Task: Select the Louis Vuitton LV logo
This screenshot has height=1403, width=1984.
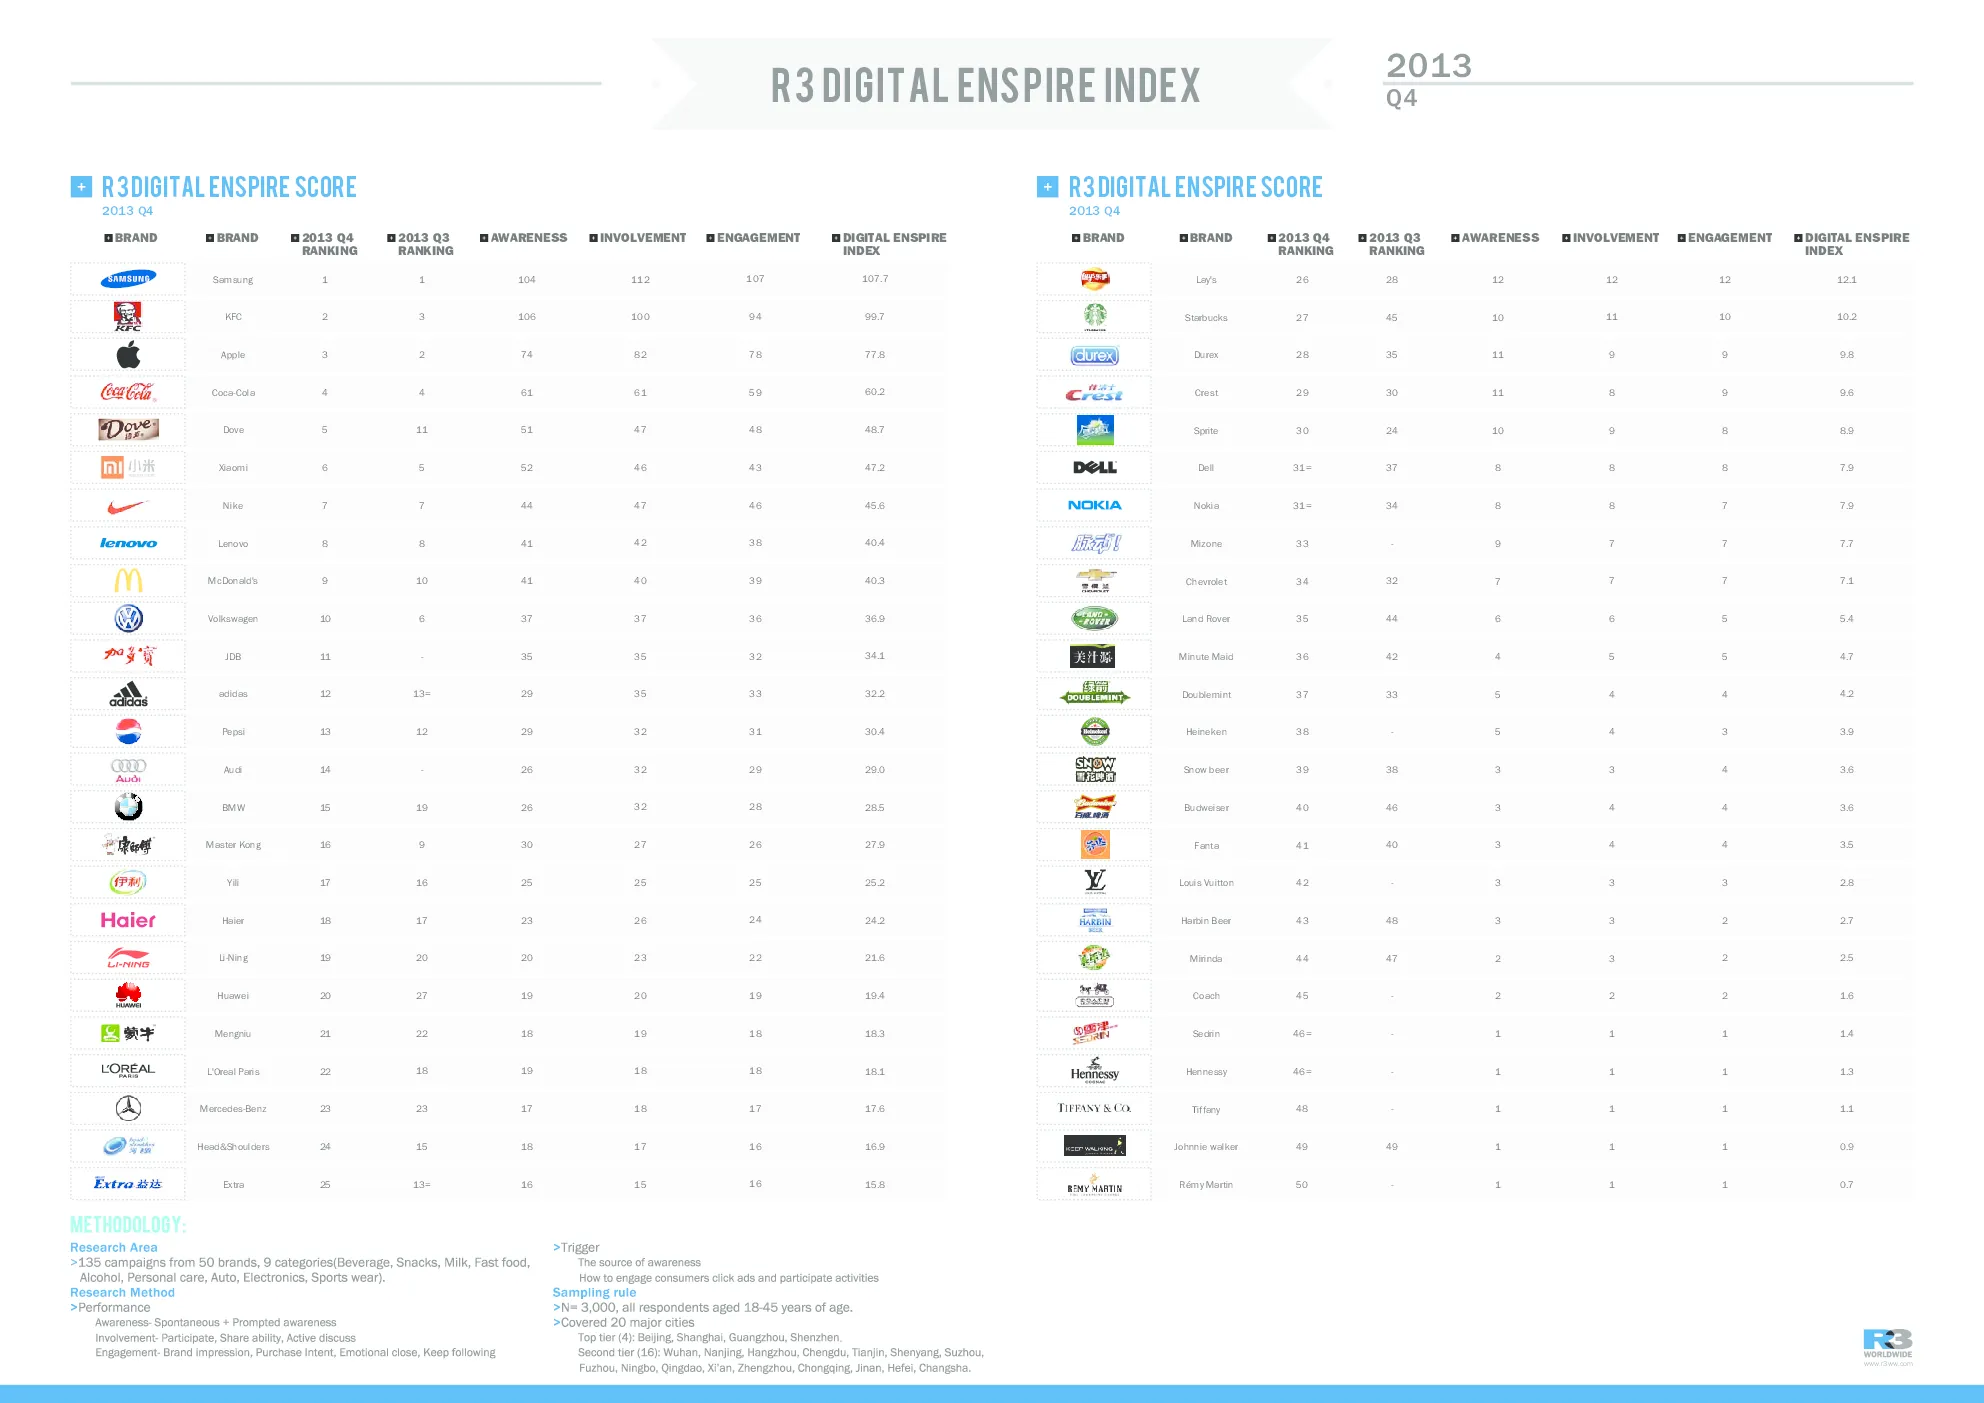Action: pyautogui.click(x=1095, y=881)
